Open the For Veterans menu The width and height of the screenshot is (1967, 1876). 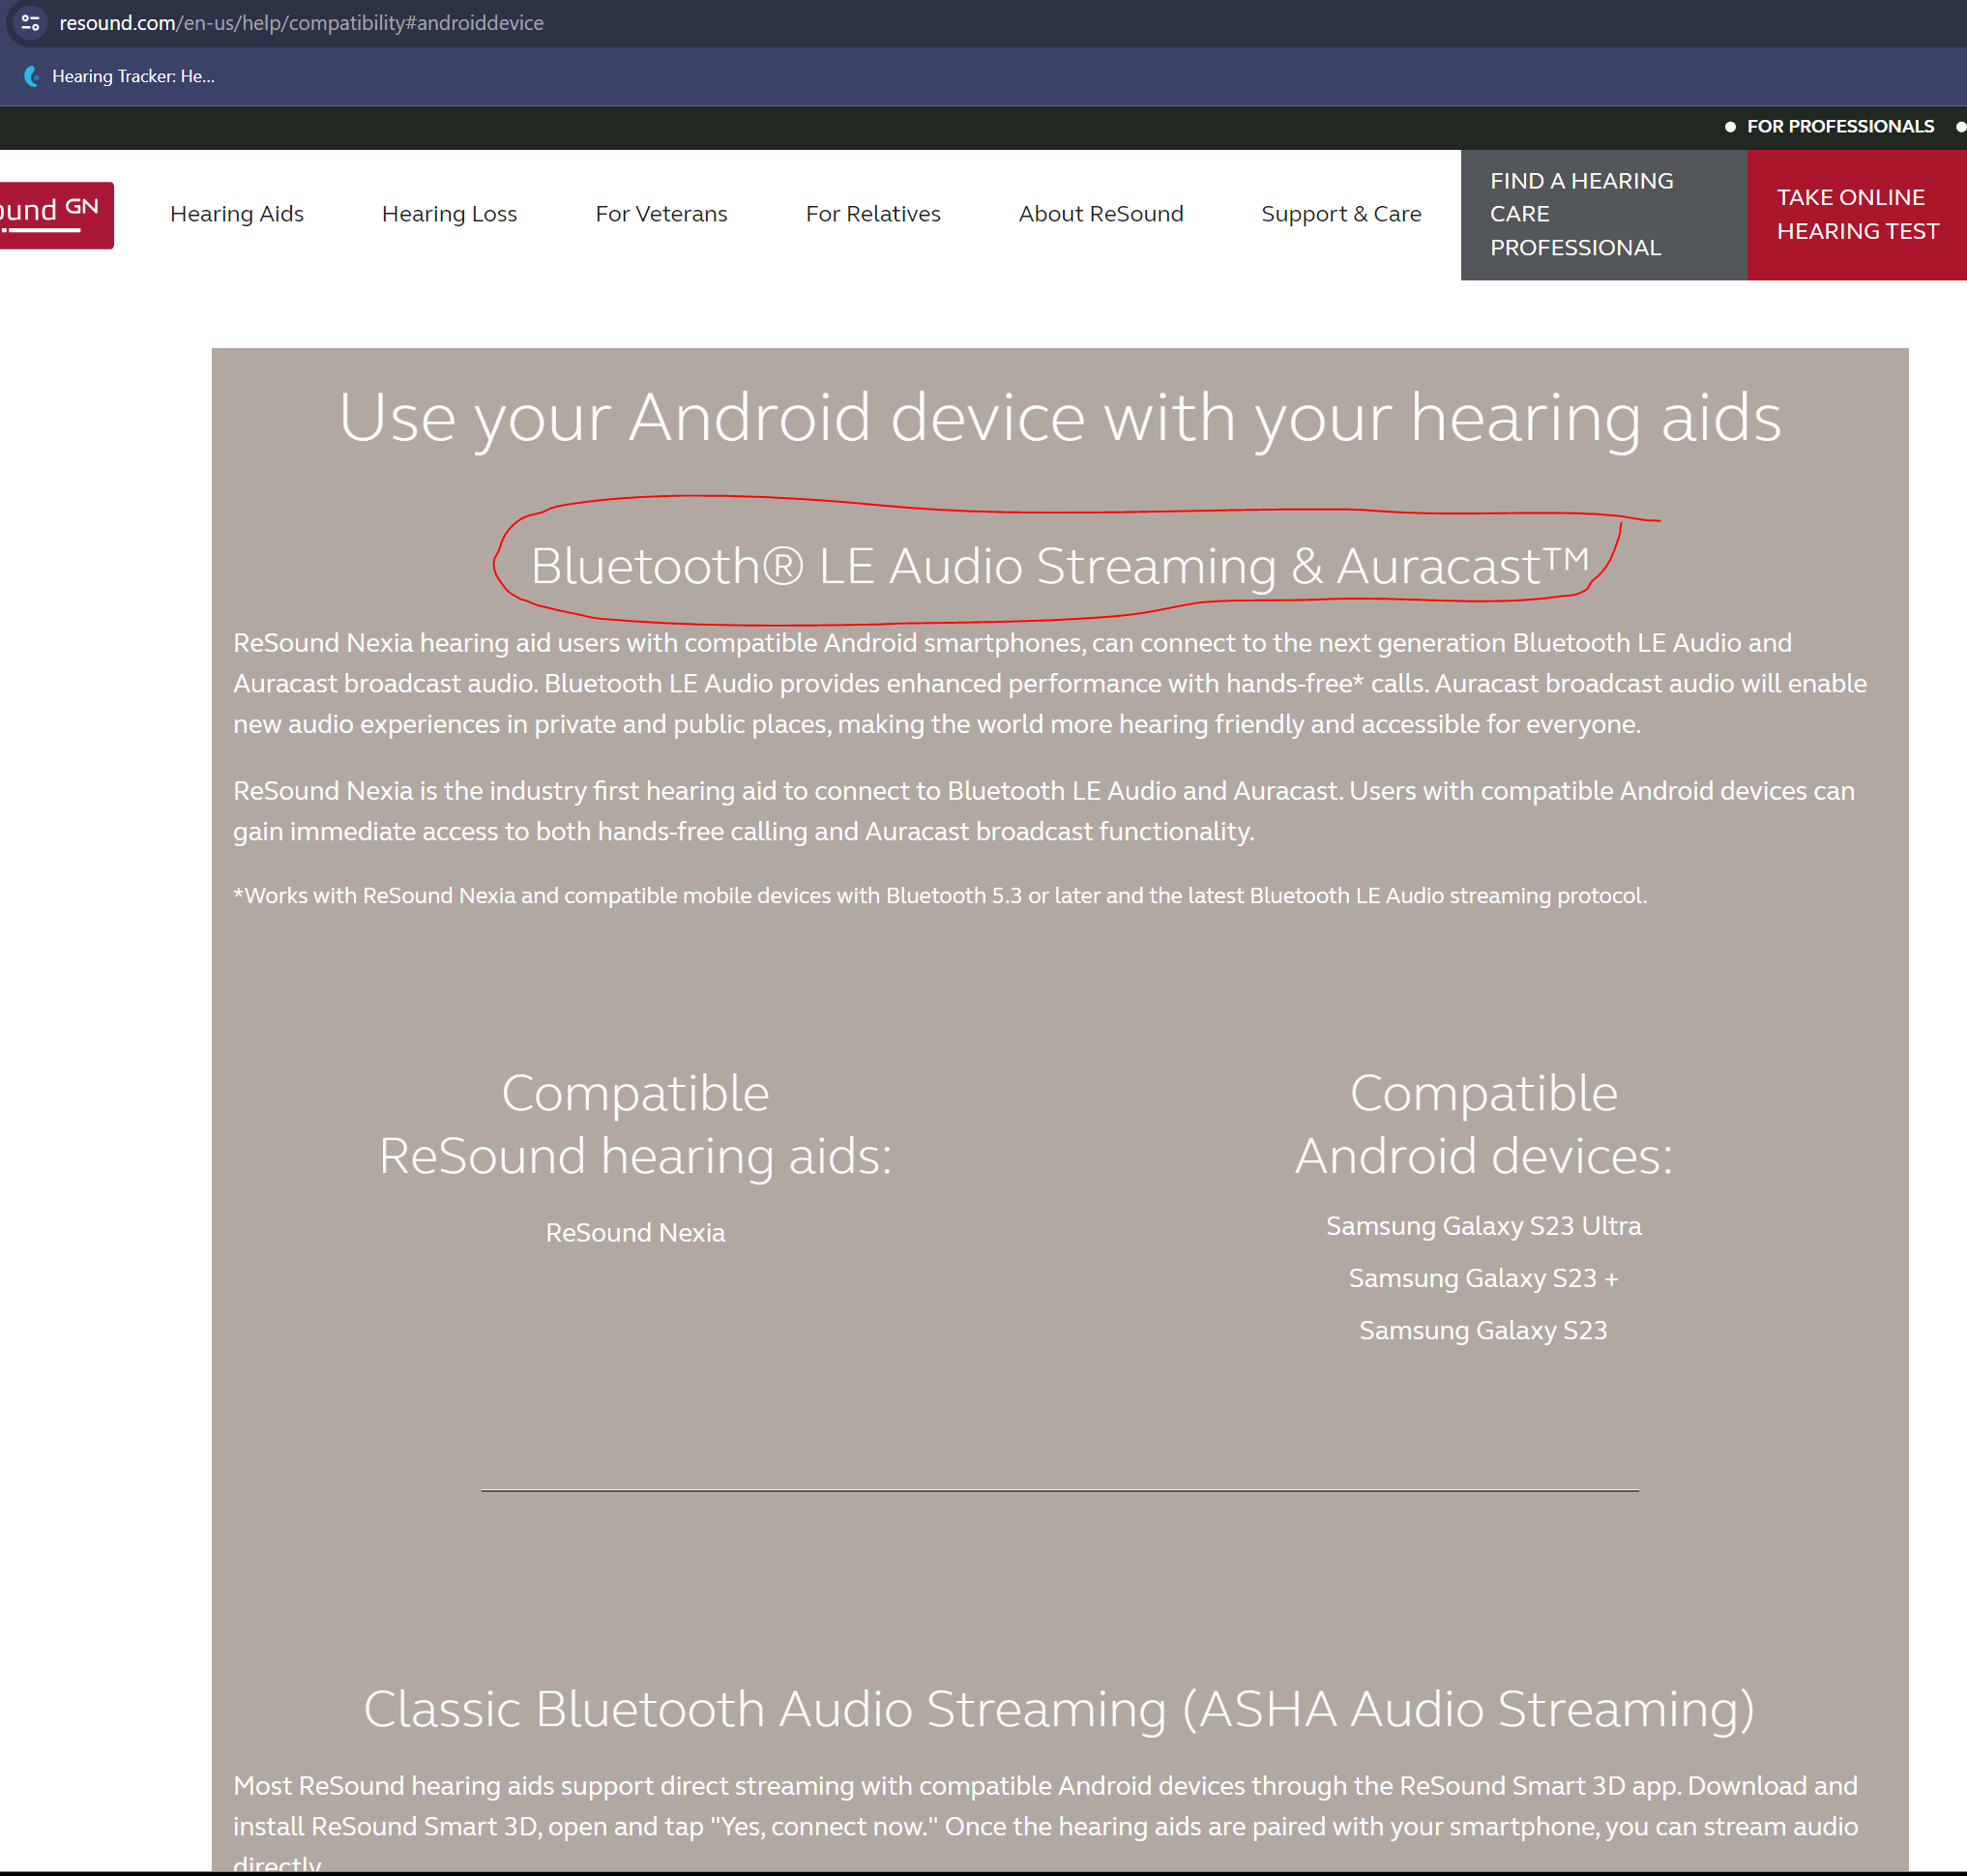661,214
